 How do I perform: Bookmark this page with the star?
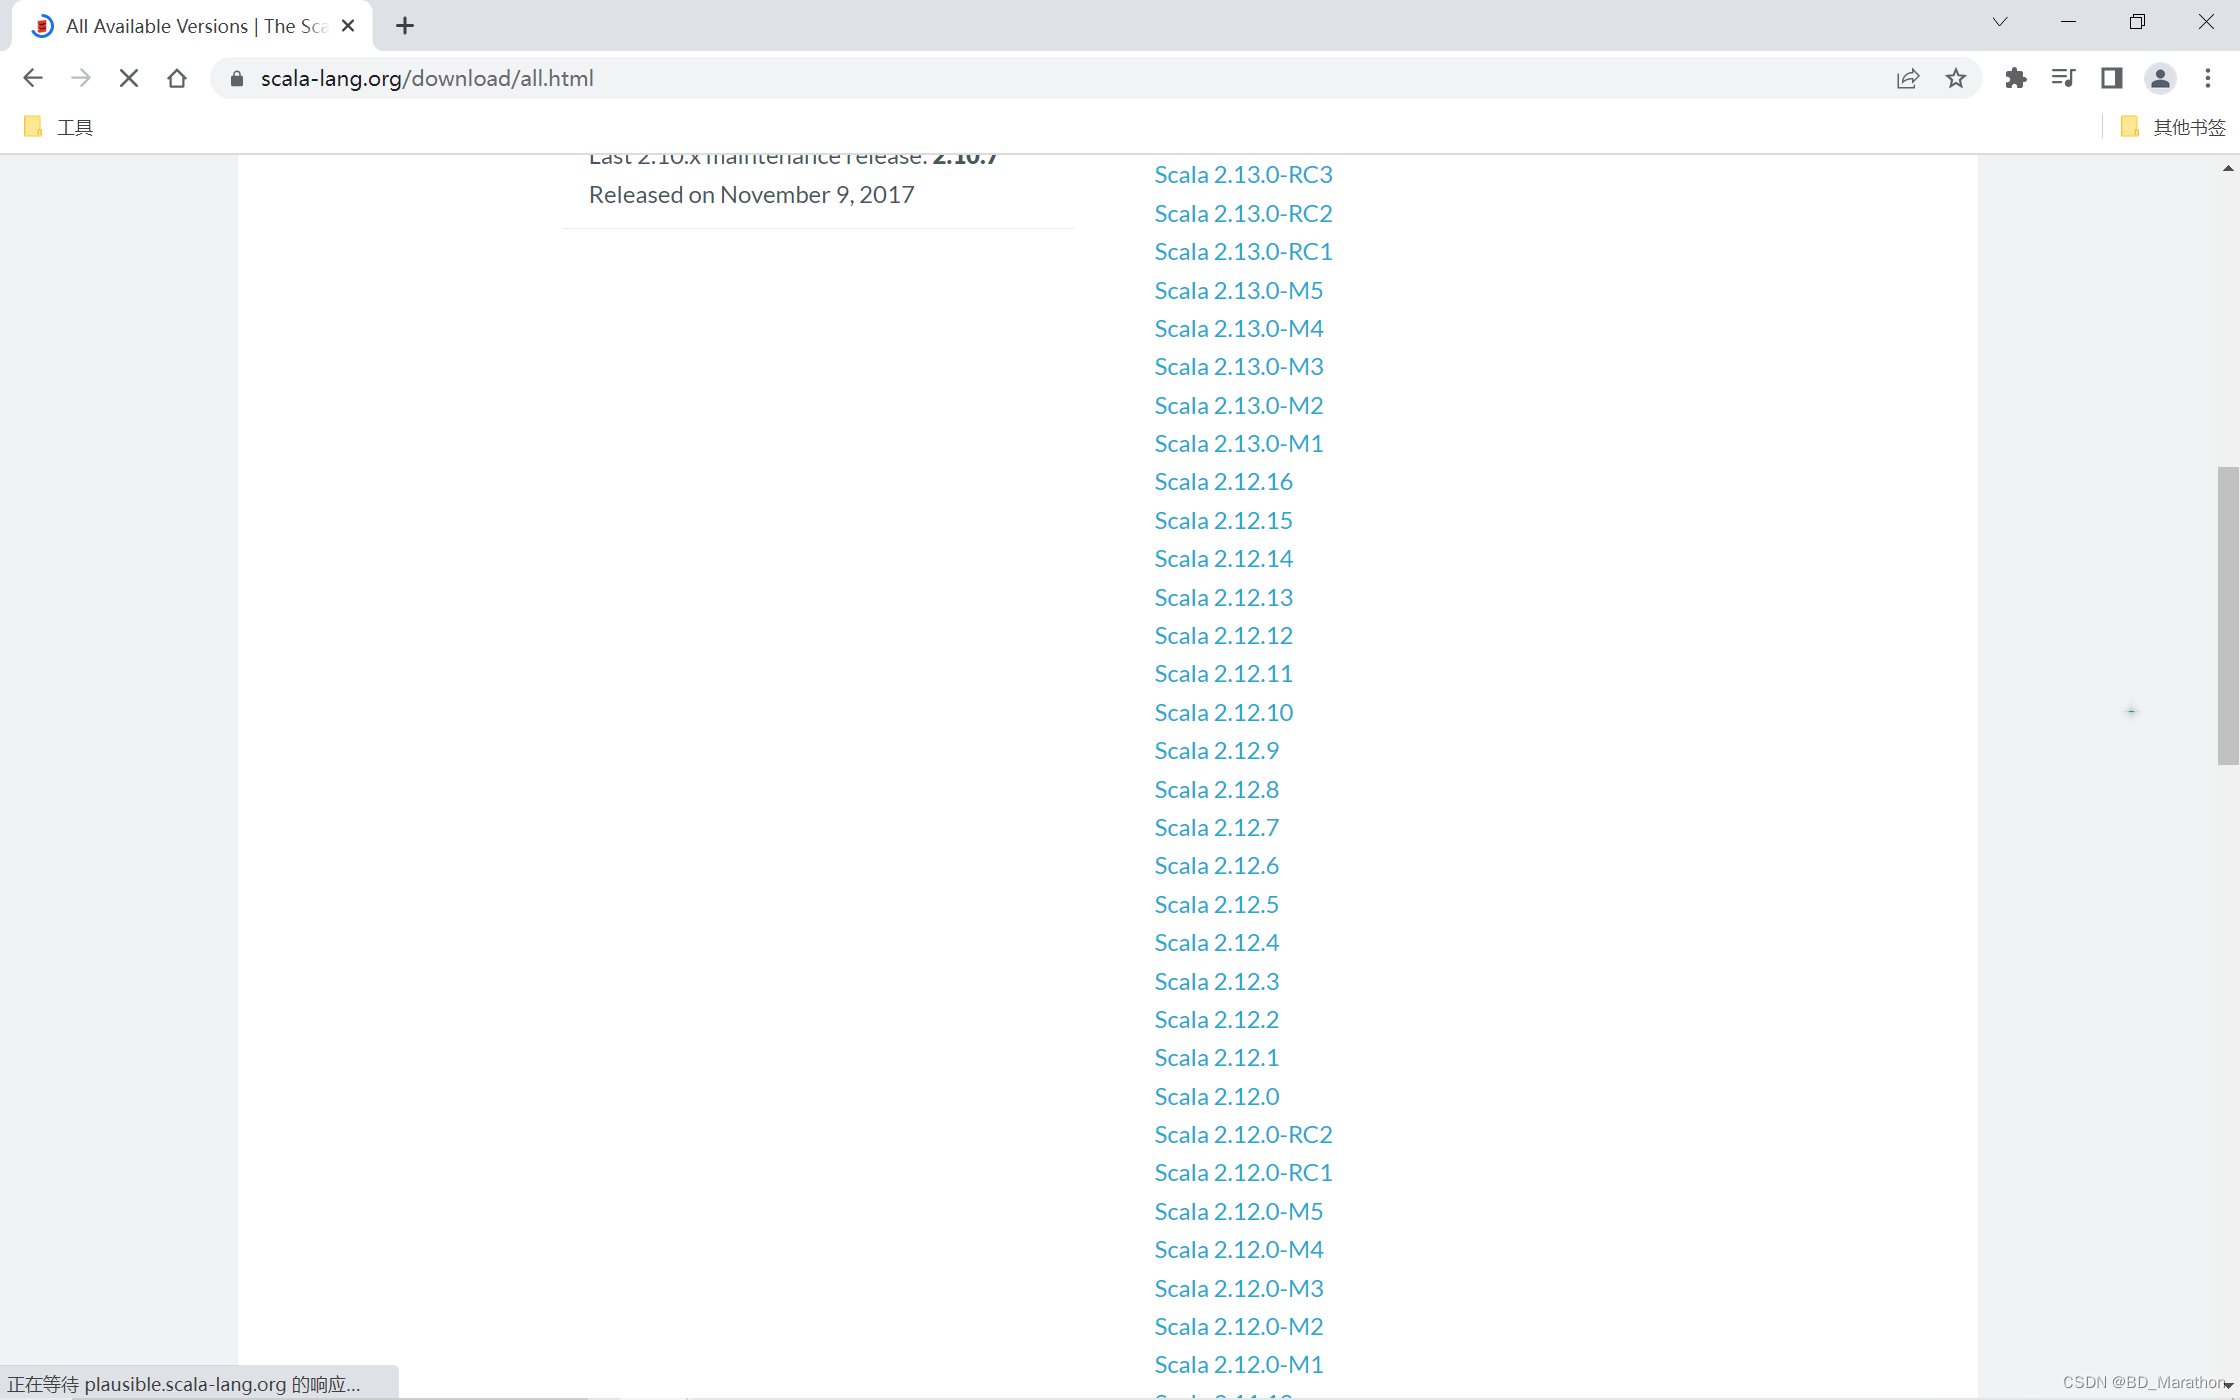coord(1956,78)
